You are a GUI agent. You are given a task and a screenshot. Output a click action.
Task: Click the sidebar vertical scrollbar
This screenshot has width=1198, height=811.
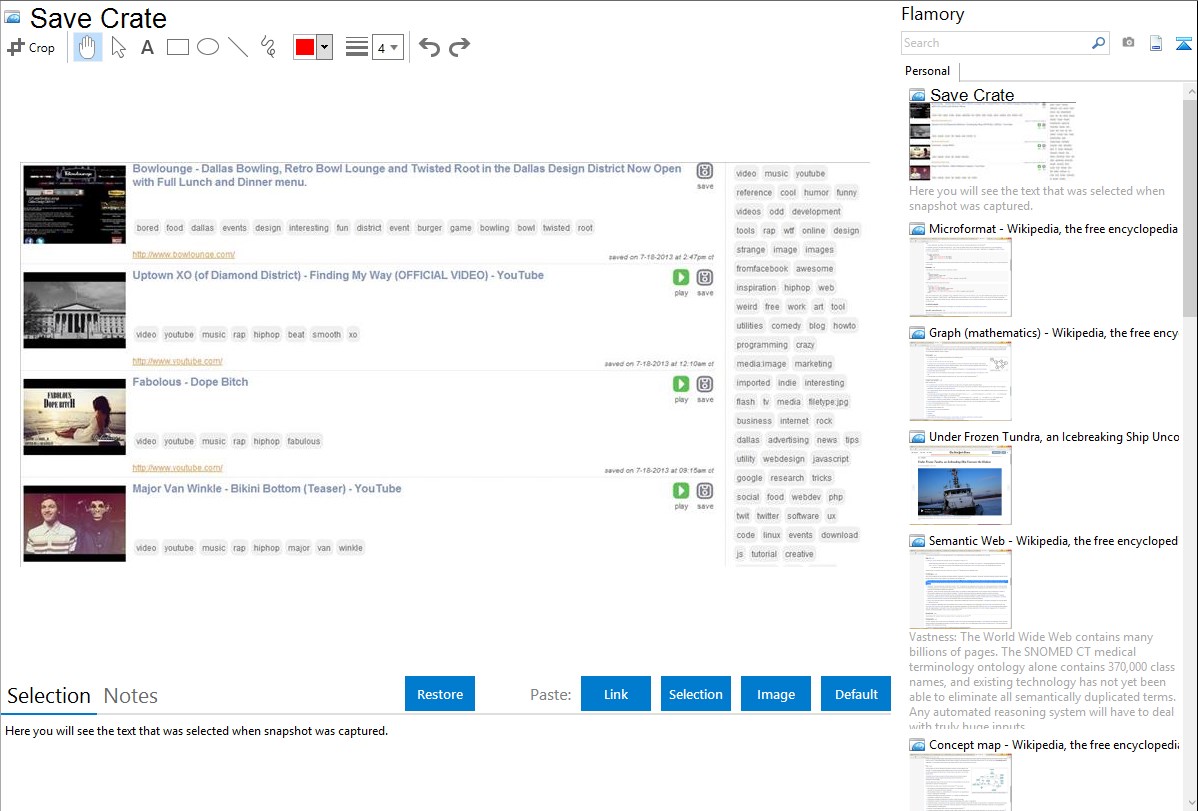(1190, 206)
